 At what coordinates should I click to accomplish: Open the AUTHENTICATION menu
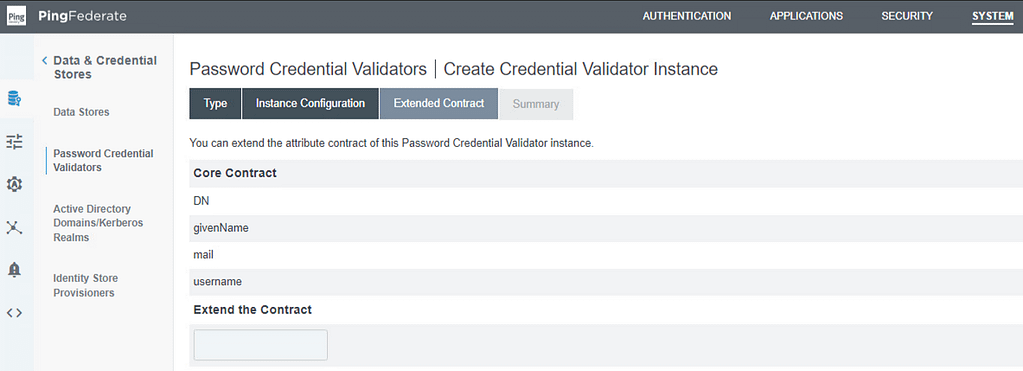pos(686,16)
